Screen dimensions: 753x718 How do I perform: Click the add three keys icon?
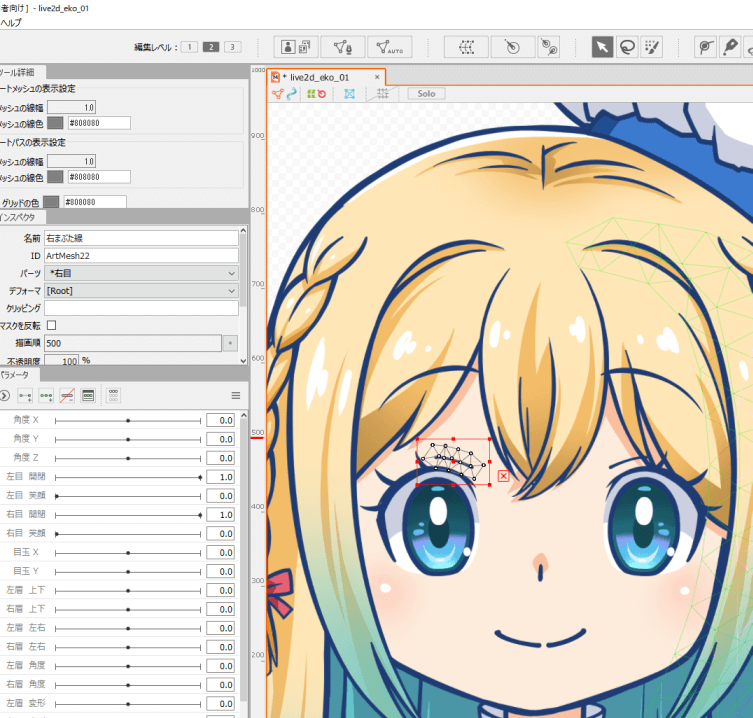[x=46, y=396]
